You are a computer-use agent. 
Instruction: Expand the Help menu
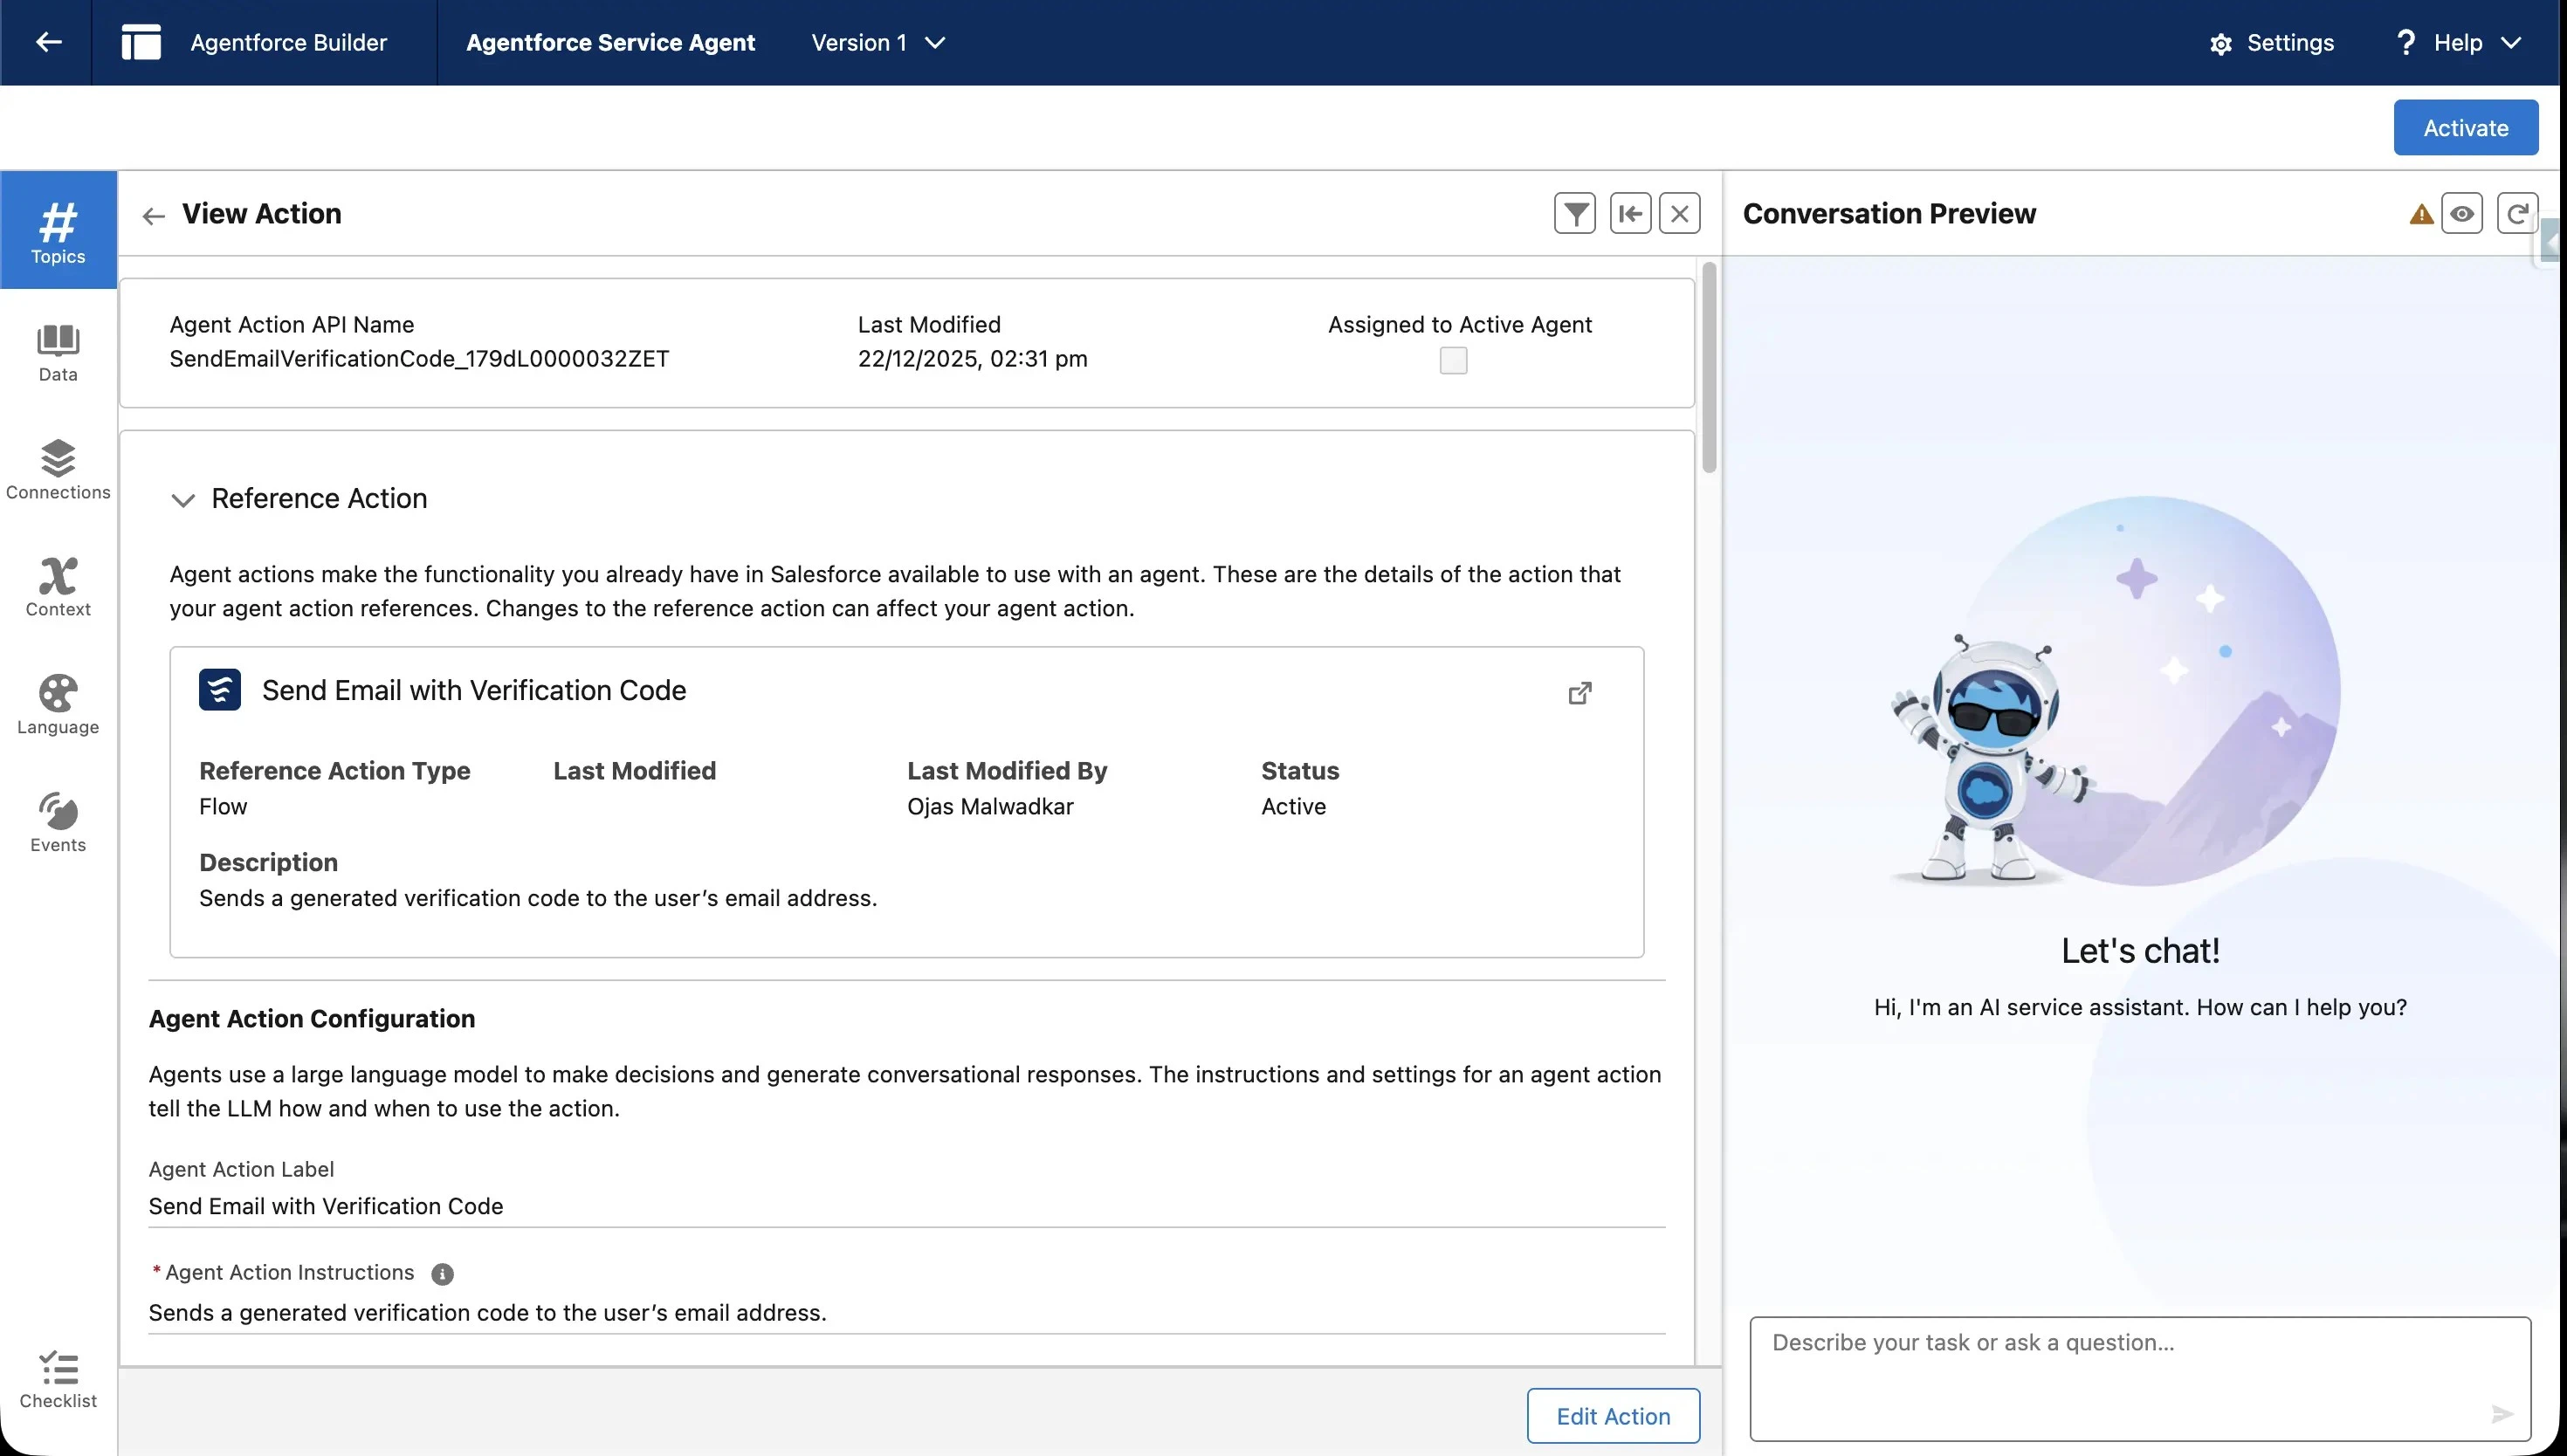pyautogui.click(x=2458, y=42)
